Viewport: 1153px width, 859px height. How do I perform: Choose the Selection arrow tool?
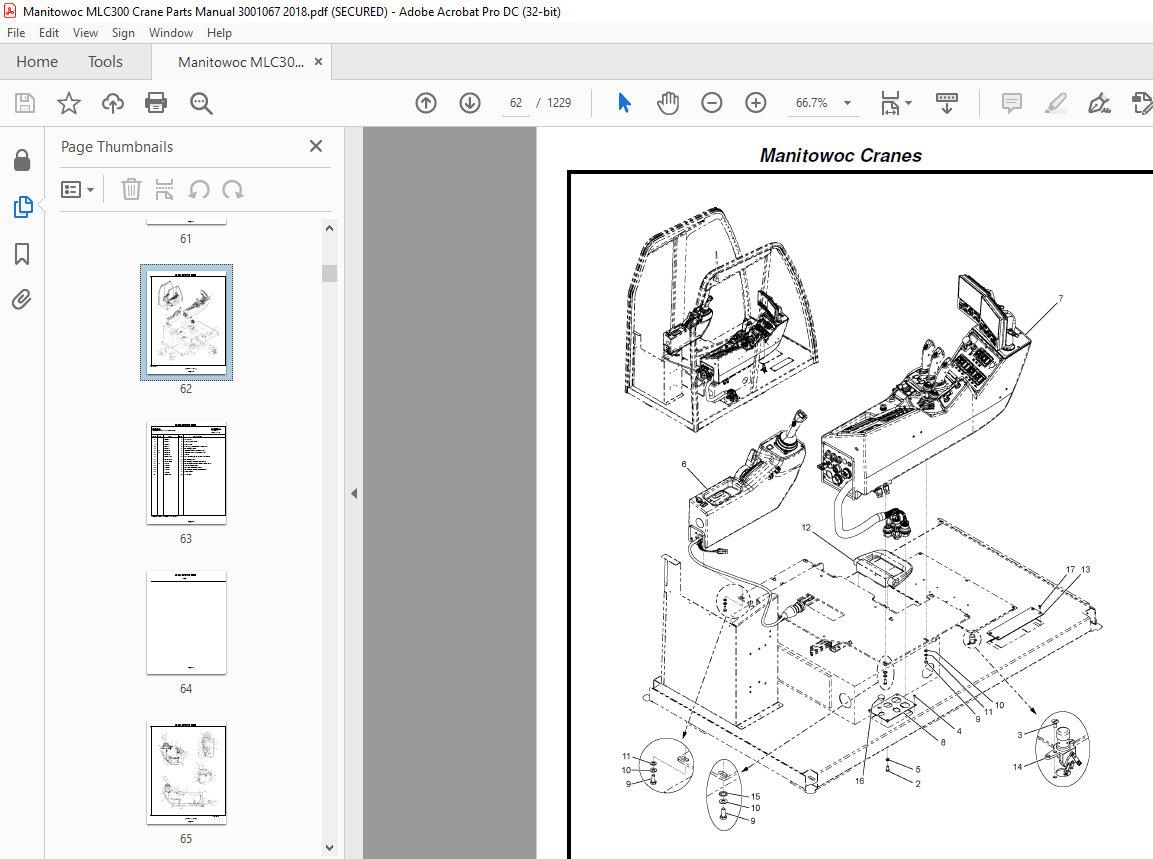coord(624,103)
